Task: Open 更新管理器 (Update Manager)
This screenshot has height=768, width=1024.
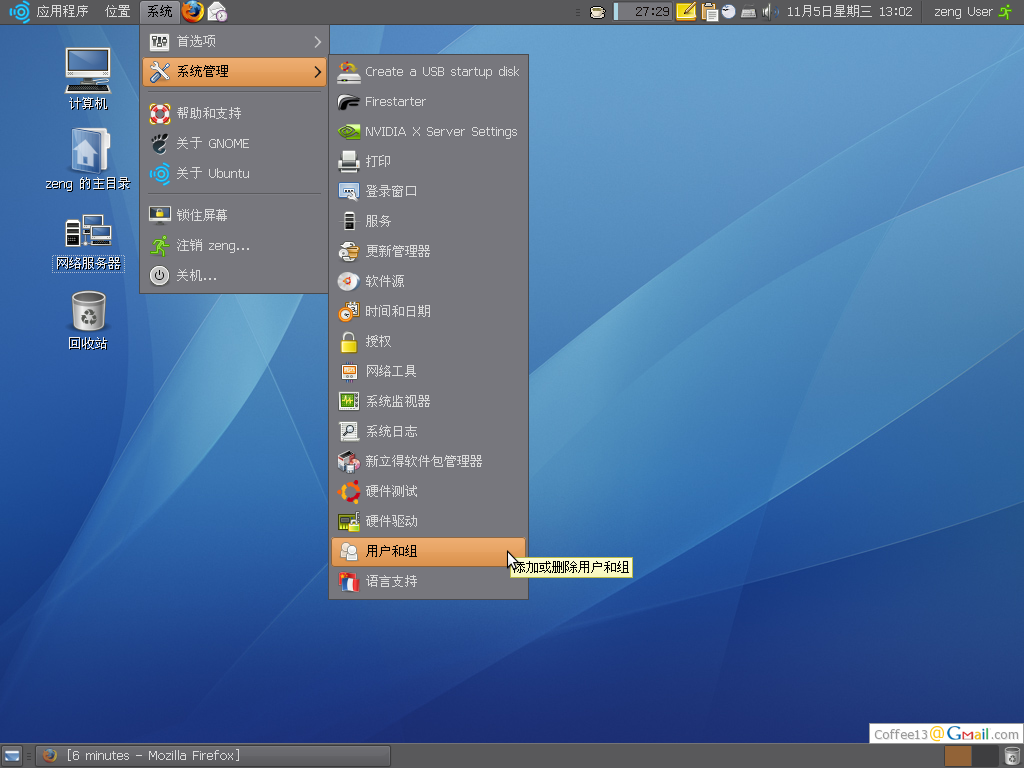Action: coord(428,251)
